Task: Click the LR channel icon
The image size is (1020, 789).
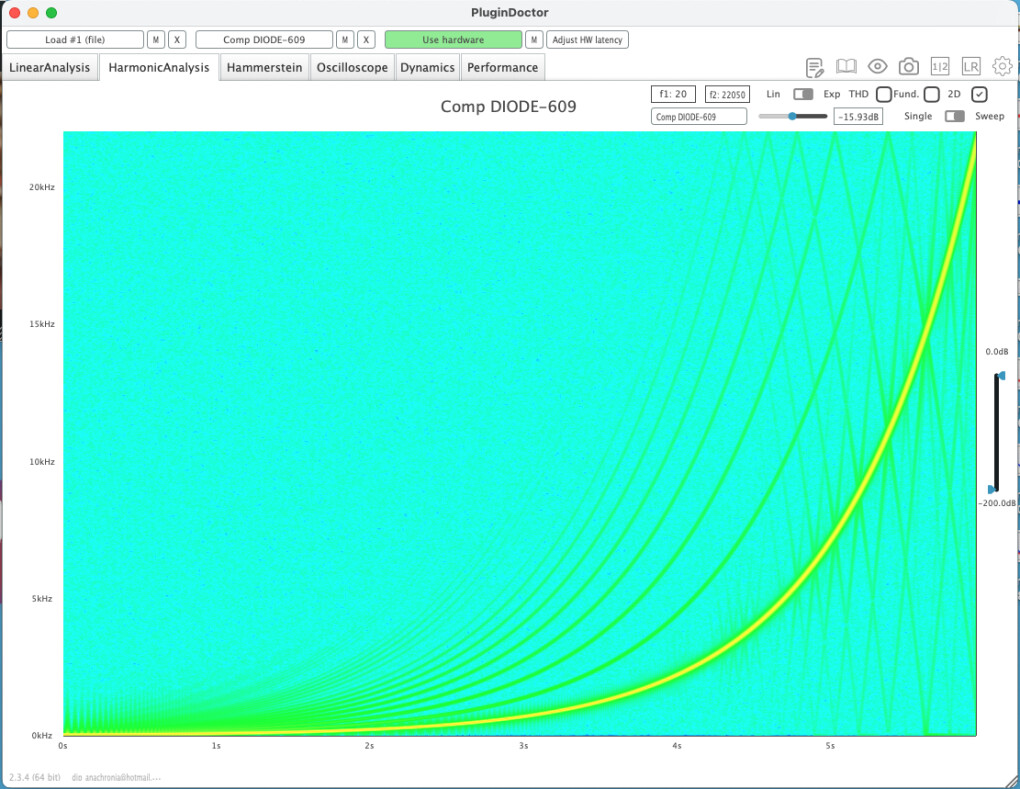Action: pyautogui.click(x=971, y=67)
